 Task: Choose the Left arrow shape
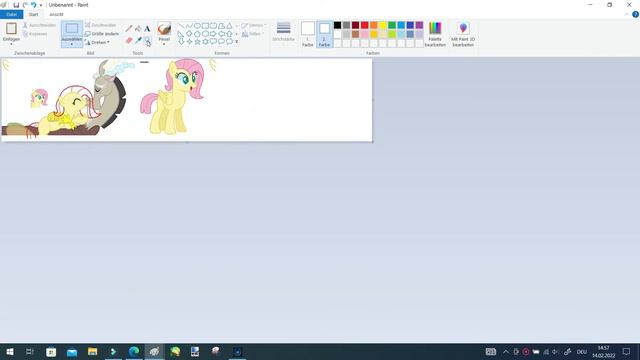coord(221,33)
